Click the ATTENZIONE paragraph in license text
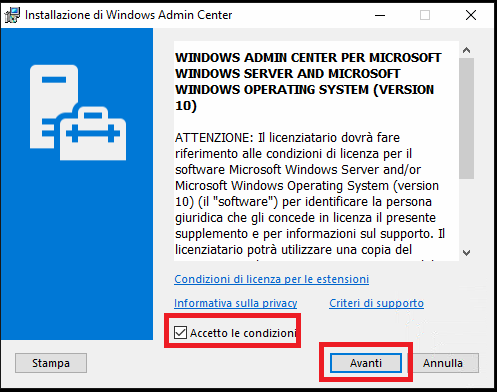The width and height of the screenshot is (497, 392). point(310,193)
